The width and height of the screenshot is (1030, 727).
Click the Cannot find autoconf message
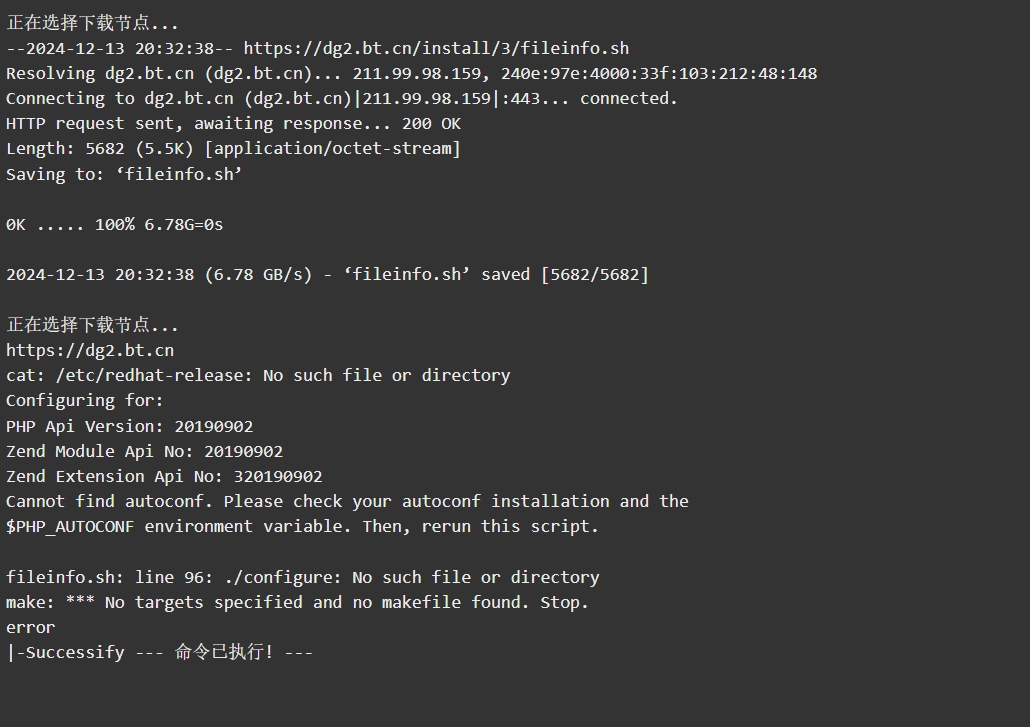[x=347, y=502]
